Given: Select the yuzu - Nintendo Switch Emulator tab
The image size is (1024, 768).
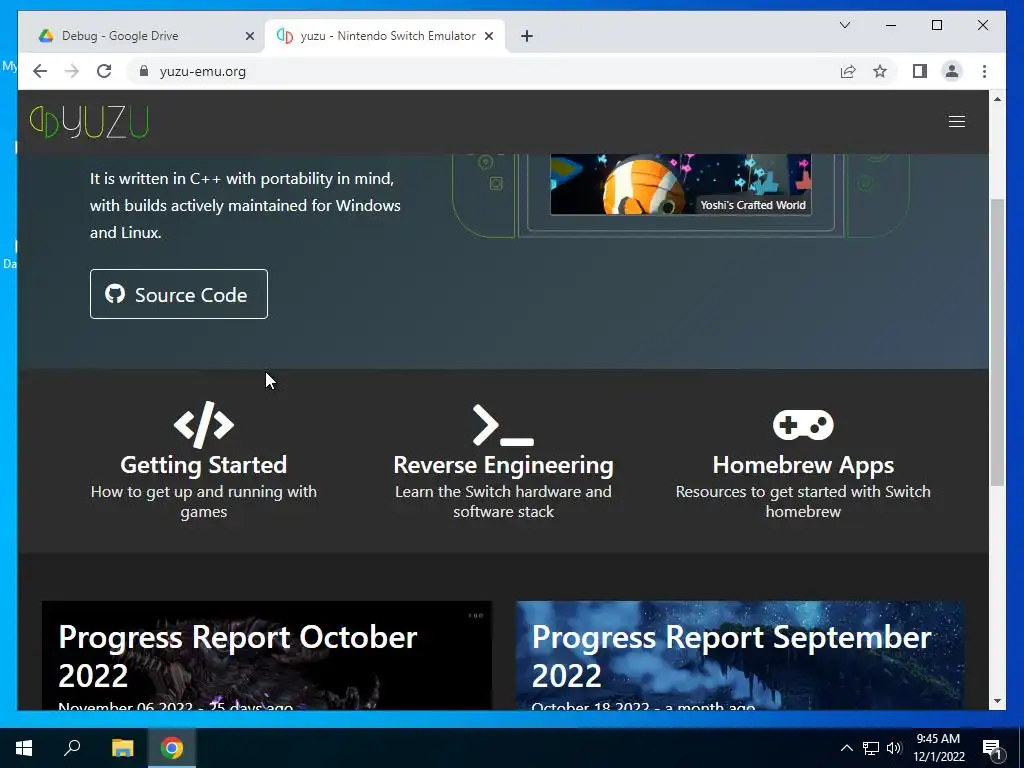Looking at the screenshot, I should point(385,36).
